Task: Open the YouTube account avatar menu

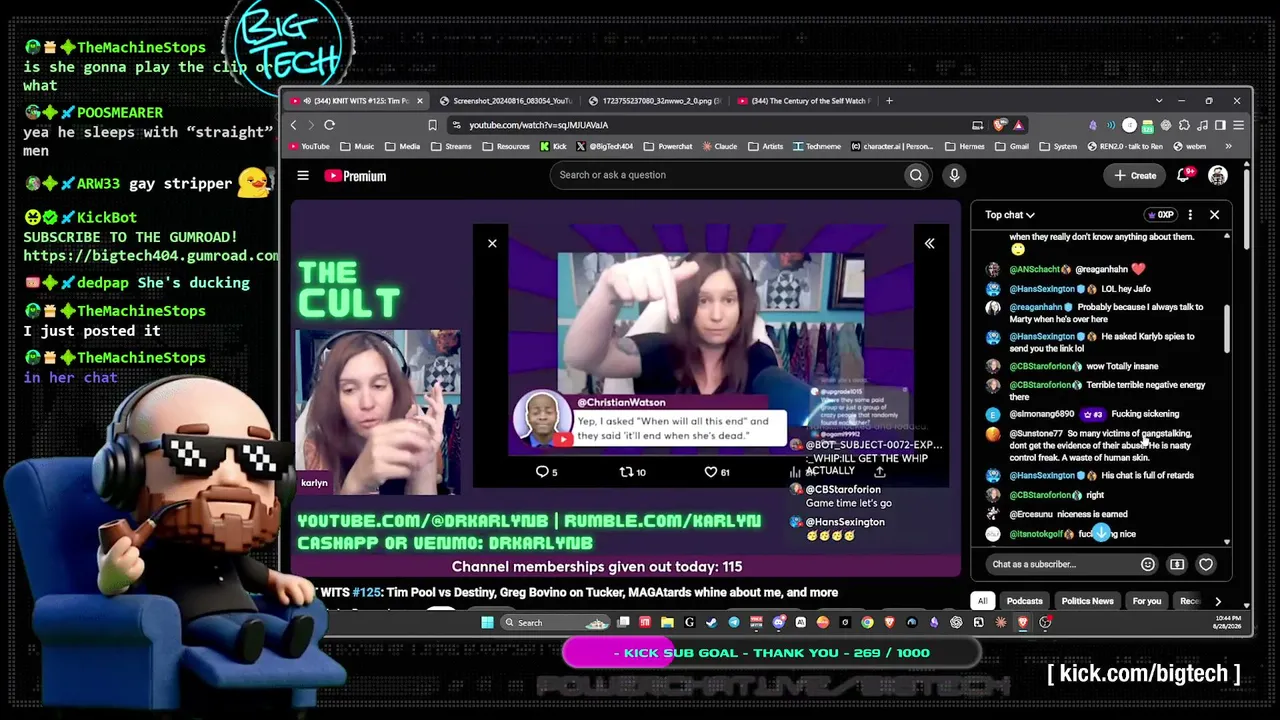Action: point(1218,175)
